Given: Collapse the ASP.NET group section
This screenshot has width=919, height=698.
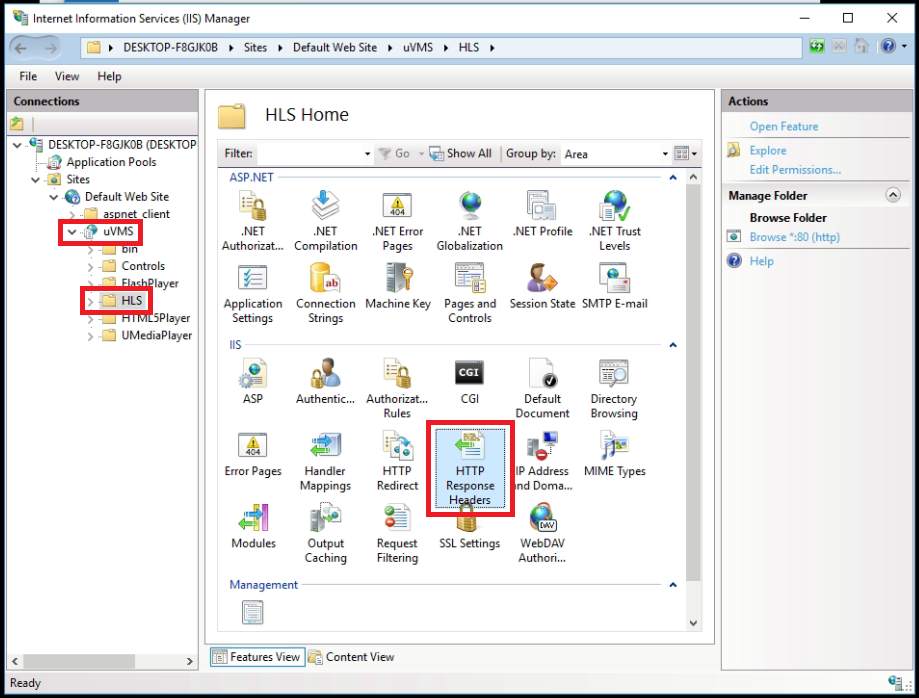Looking at the screenshot, I should [x=673, y=177].
